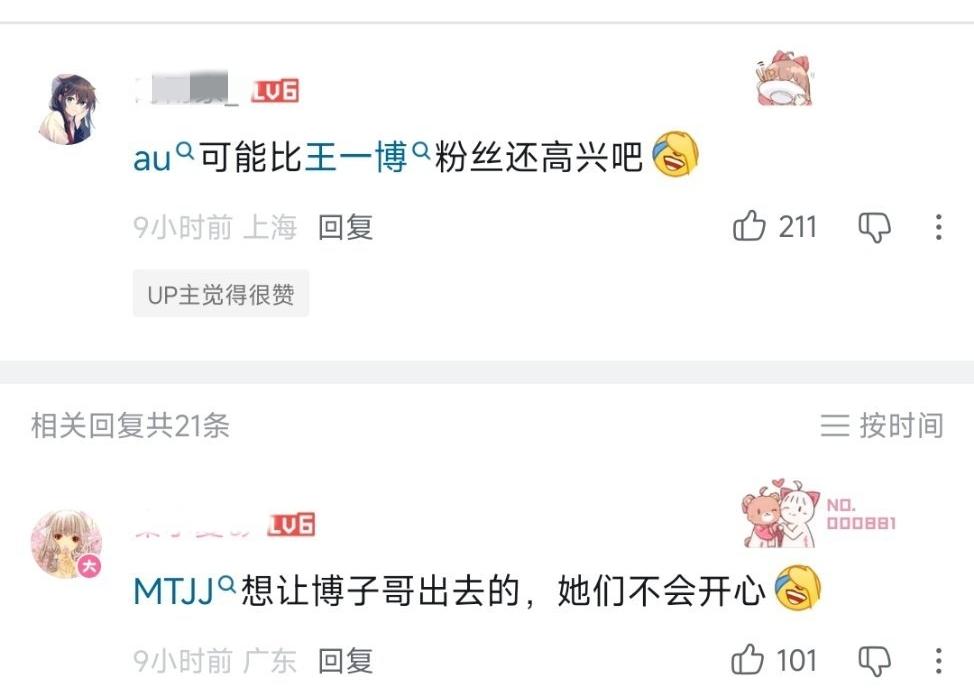Screen dimensions: 974x699
Task: Search the keyword au via magnifier icon
Action: 184,150
